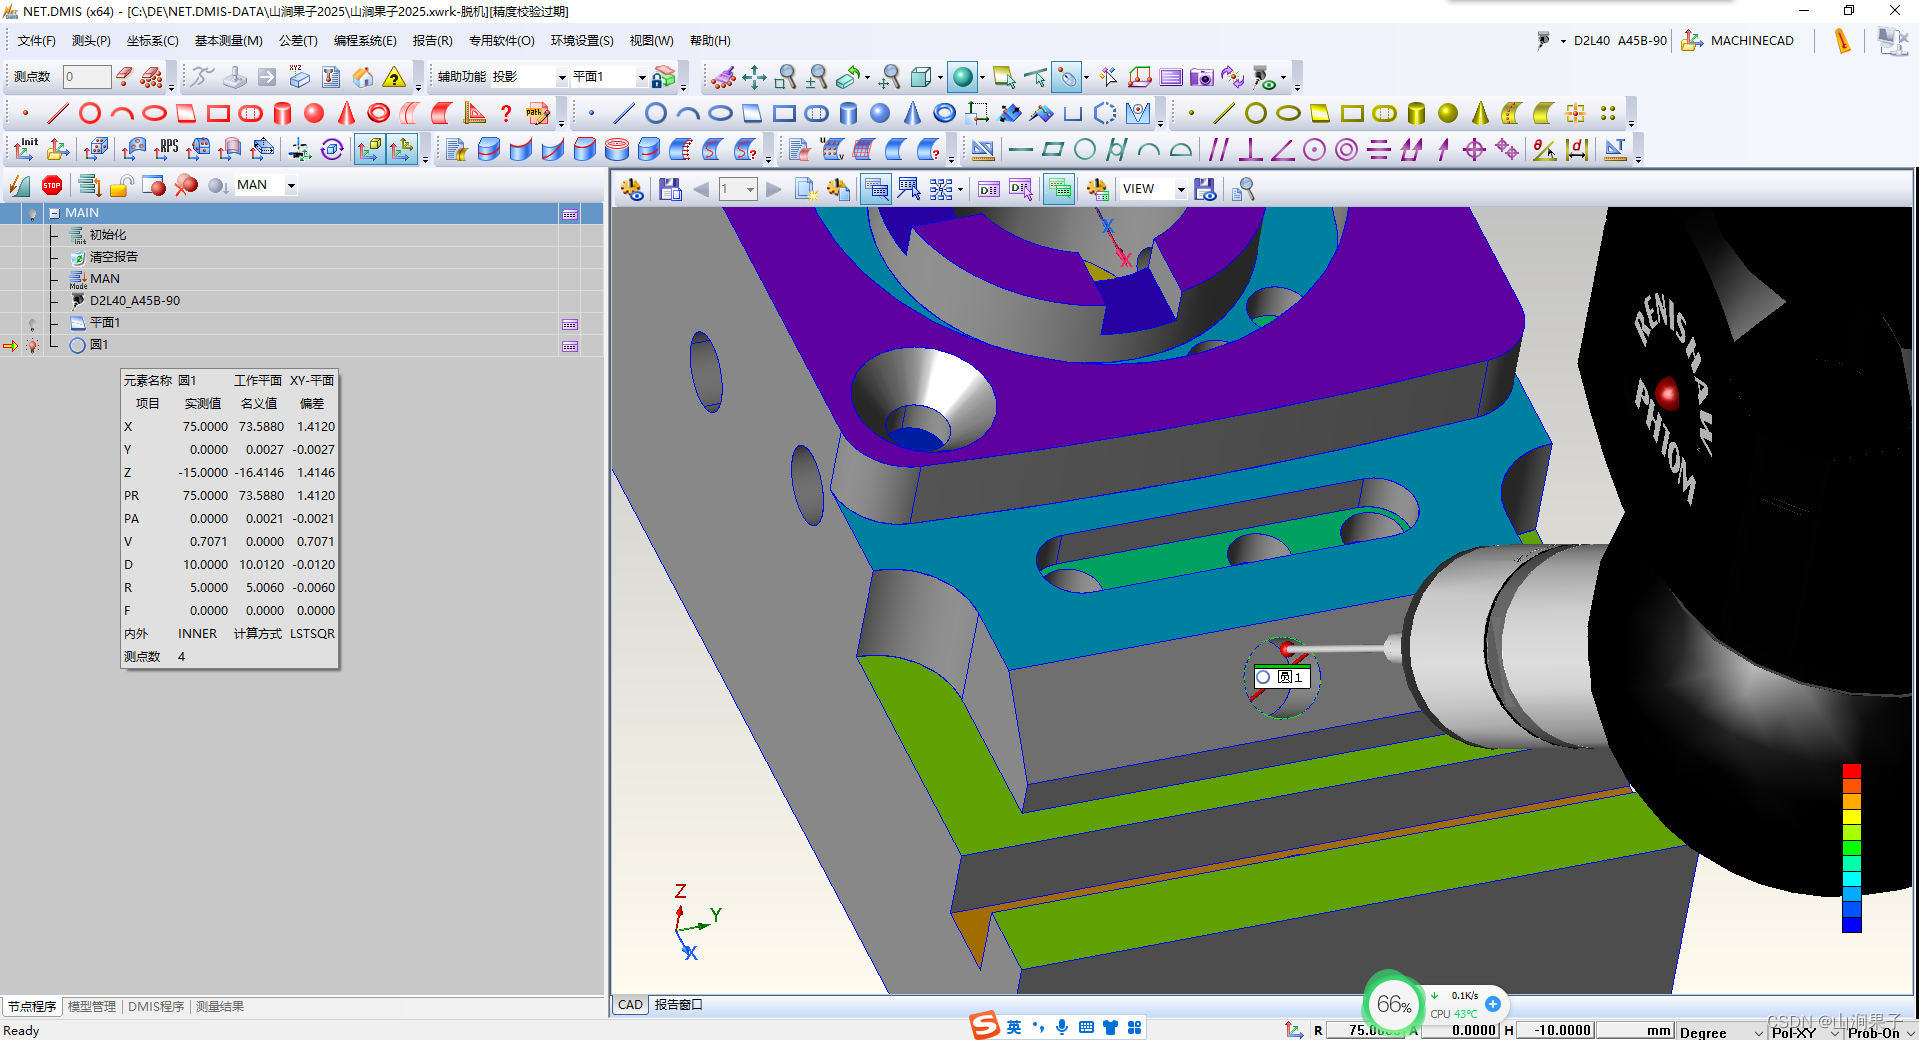Collapse the MAIN tree node
Viewport: 1919px width, 1040px height.
click(54, 213)
